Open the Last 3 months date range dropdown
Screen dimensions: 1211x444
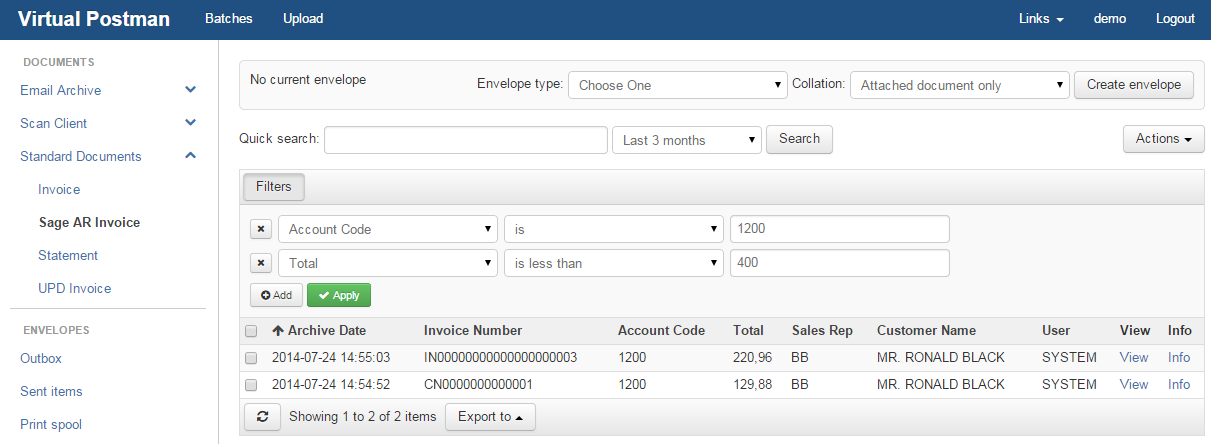(686, 140)
